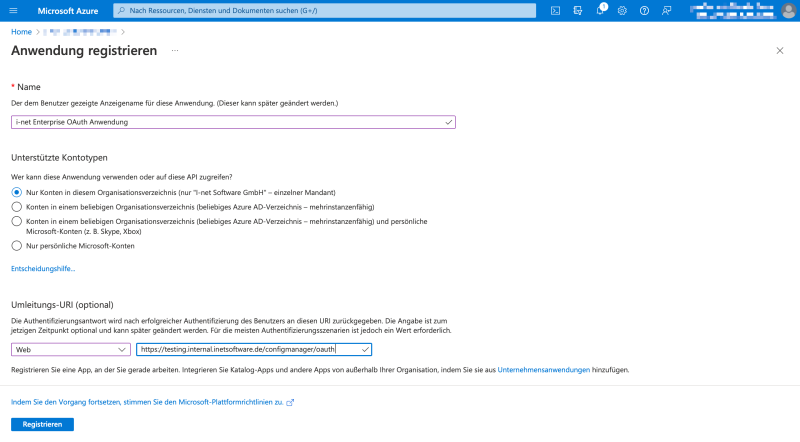This screenshot has width=800, height=442.
Task: Select 'Nur Konten in diesem Organisationsverzeichnis' option
Action: (16, 192)
